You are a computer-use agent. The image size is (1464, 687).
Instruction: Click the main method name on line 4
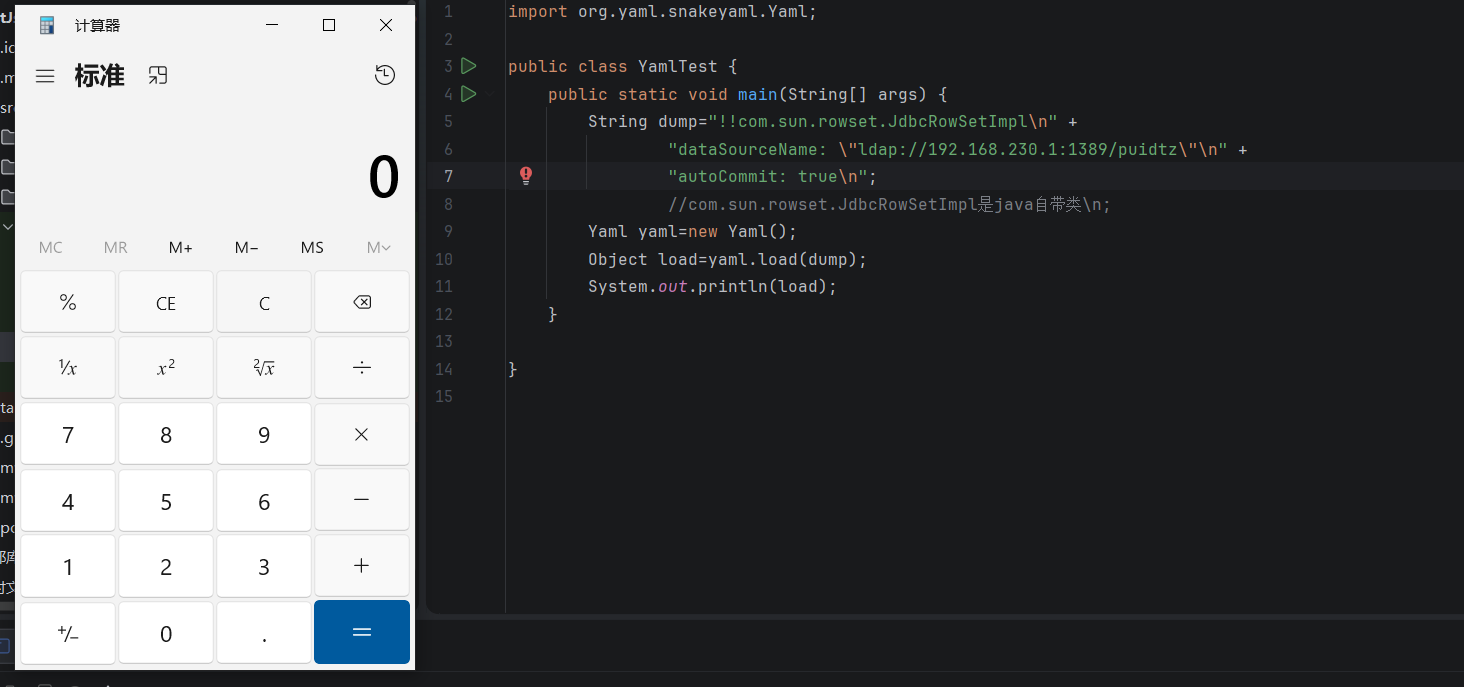(757, 94)
